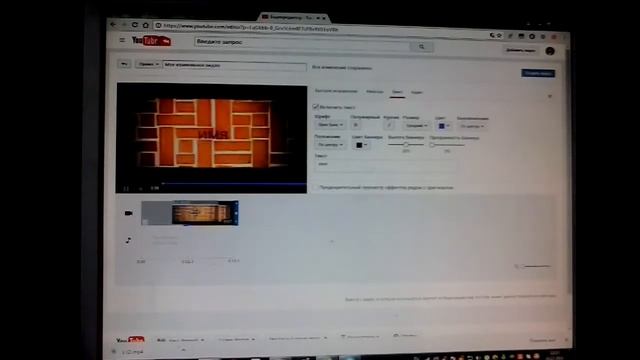Open the account avatar menu
The image size is (640, 360).
(x=550, y=51)
